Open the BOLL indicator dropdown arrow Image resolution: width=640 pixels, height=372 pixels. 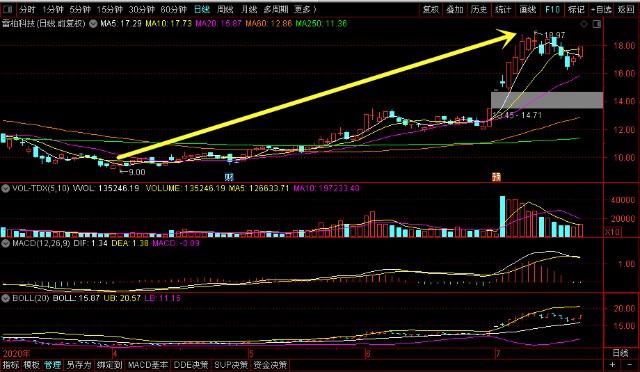coord(6,298)
